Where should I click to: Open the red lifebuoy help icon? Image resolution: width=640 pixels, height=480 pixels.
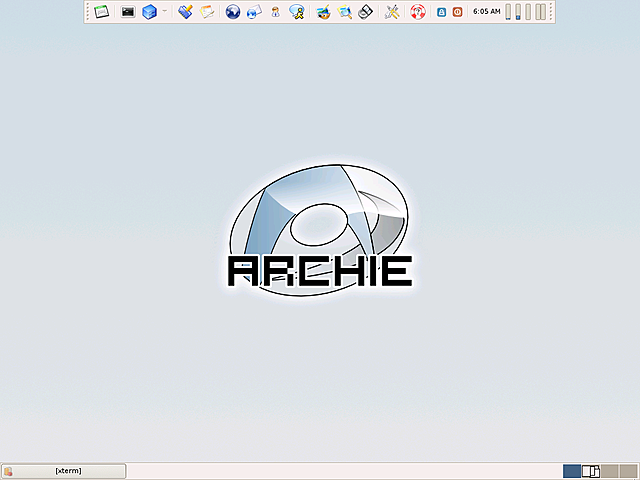[x=418, y=12]
